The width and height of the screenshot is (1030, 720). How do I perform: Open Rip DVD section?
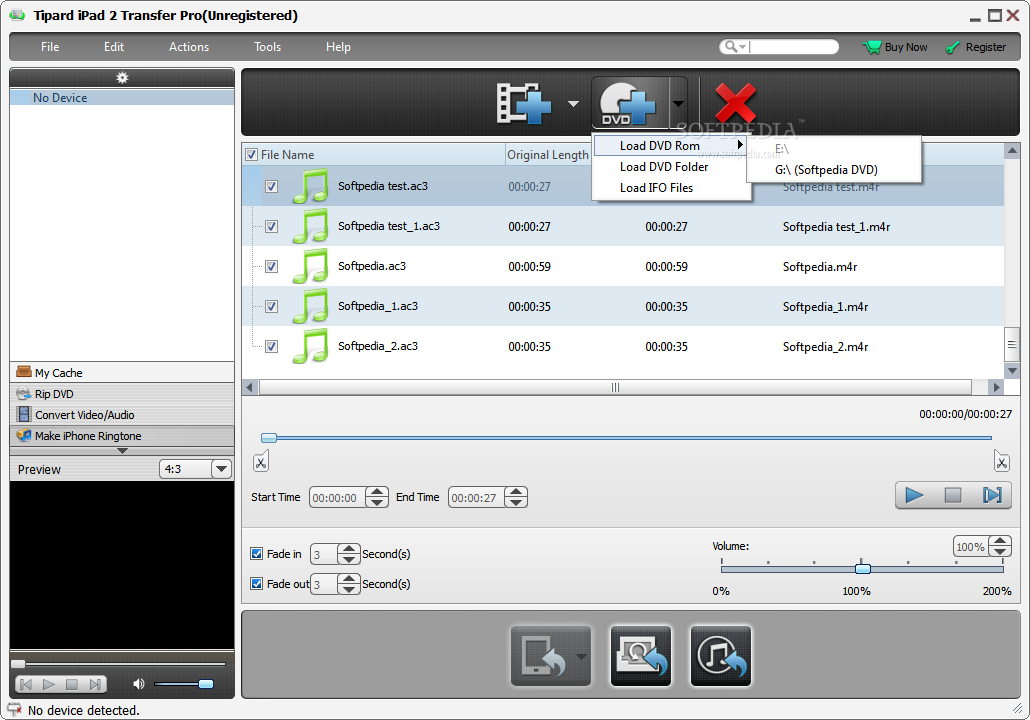(x=122, y=394)
